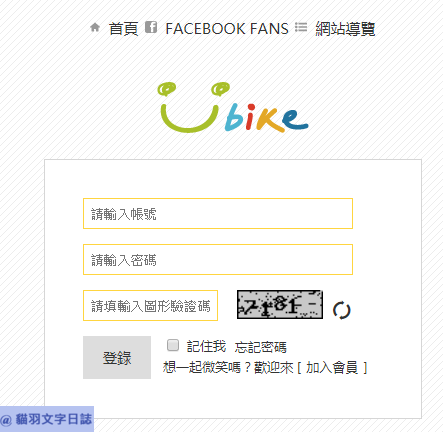The width and height of the screenshot is (443, 432).
Task: Open the FACEBOOK FANS navigation item
Action: [227, 29]
